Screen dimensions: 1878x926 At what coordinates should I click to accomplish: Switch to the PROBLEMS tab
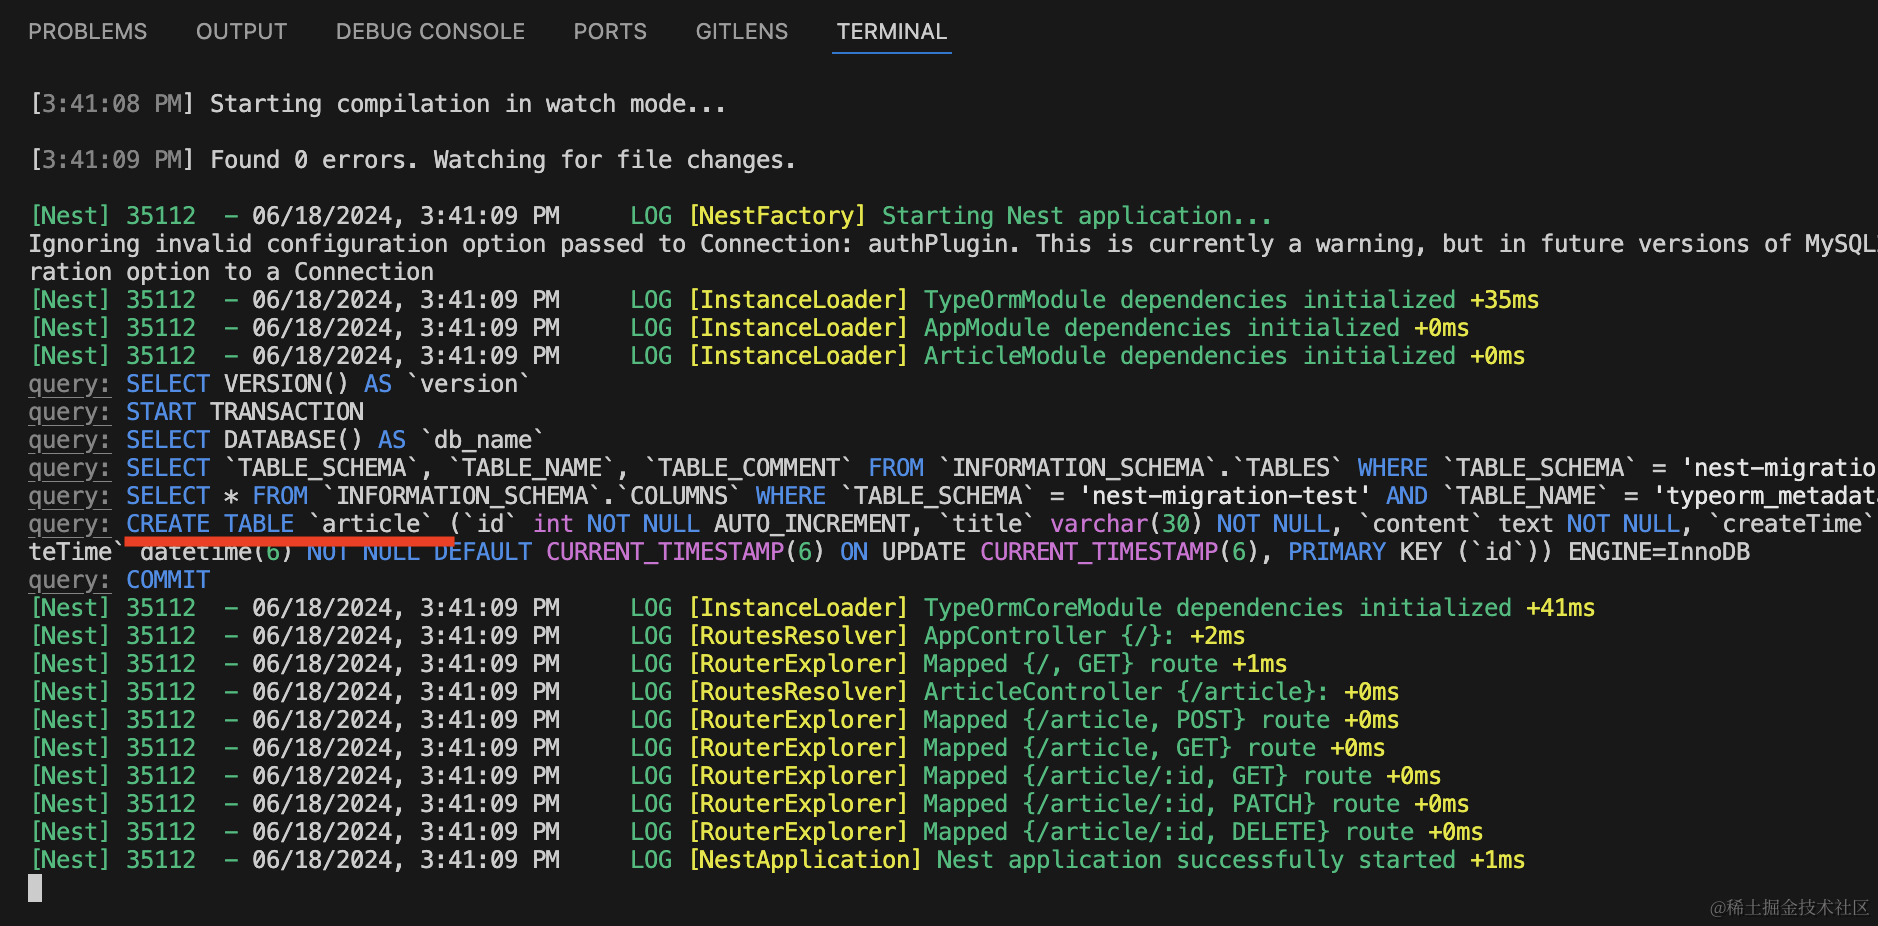(87, 32)
